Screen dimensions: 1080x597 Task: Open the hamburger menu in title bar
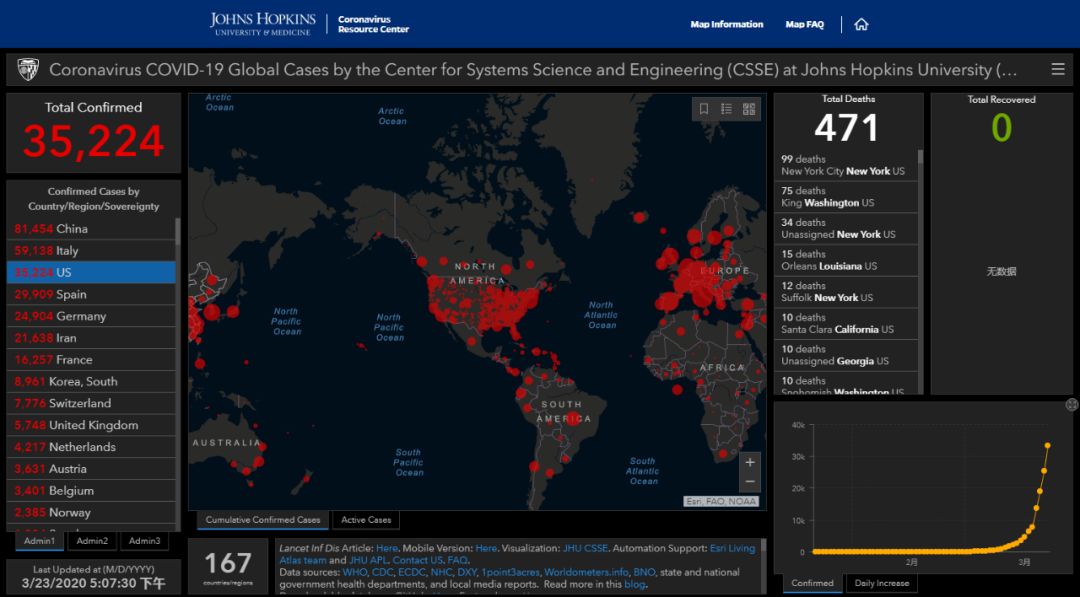point(1058,69)
